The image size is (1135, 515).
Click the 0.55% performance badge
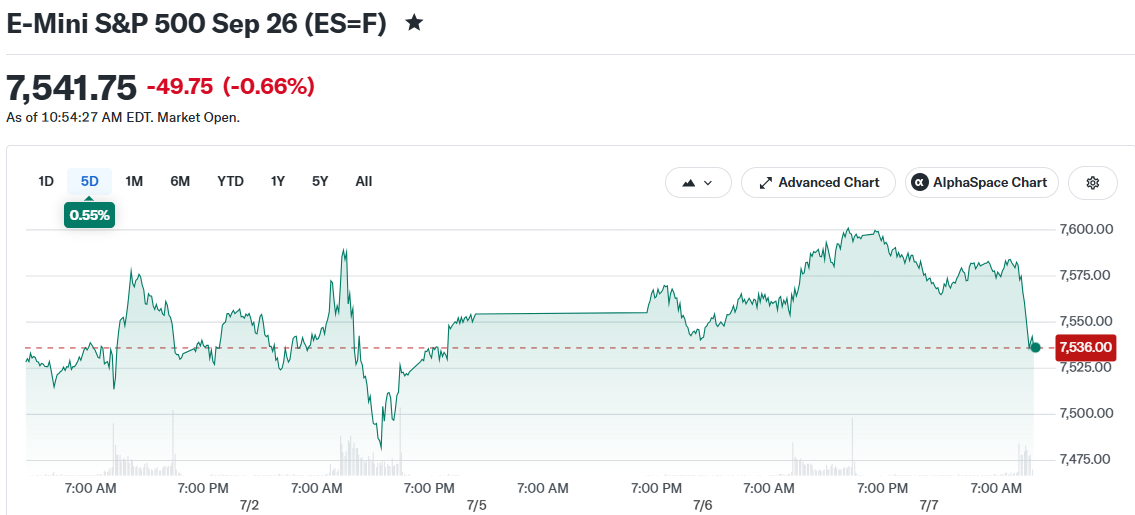[90, 215]
